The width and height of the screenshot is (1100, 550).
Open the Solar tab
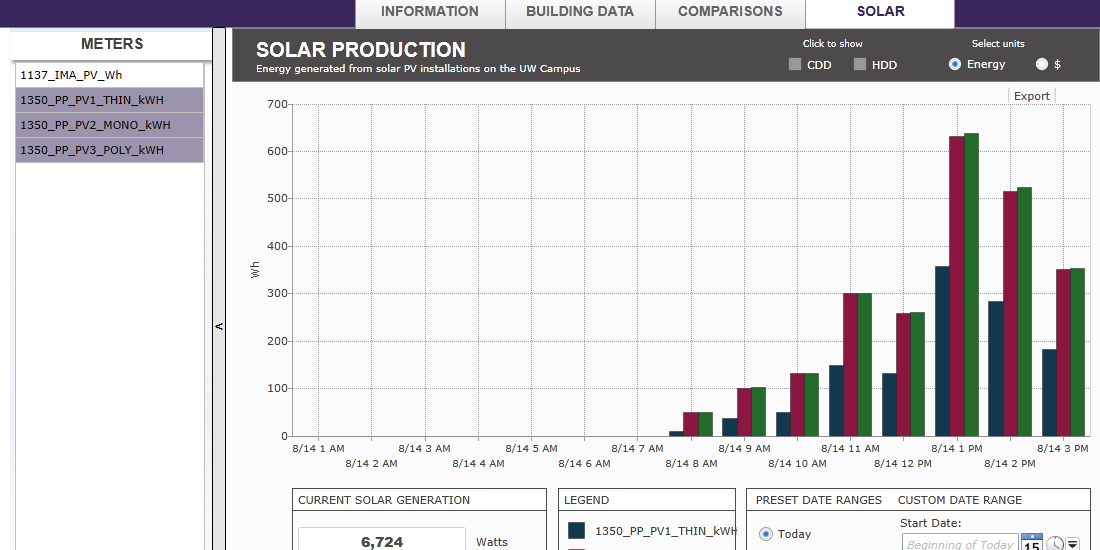[880, 12]
